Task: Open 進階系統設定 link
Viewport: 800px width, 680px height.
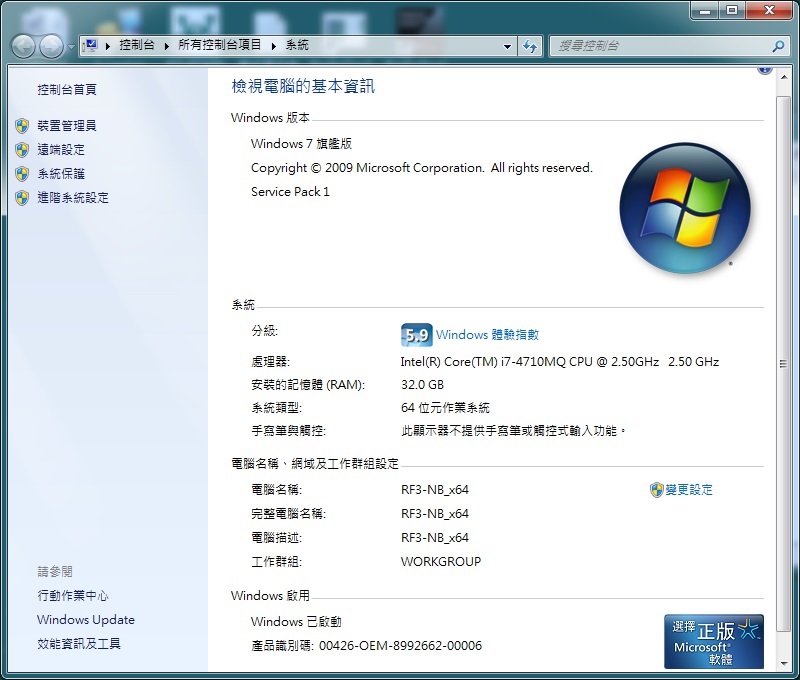Action: click(73, 197)
